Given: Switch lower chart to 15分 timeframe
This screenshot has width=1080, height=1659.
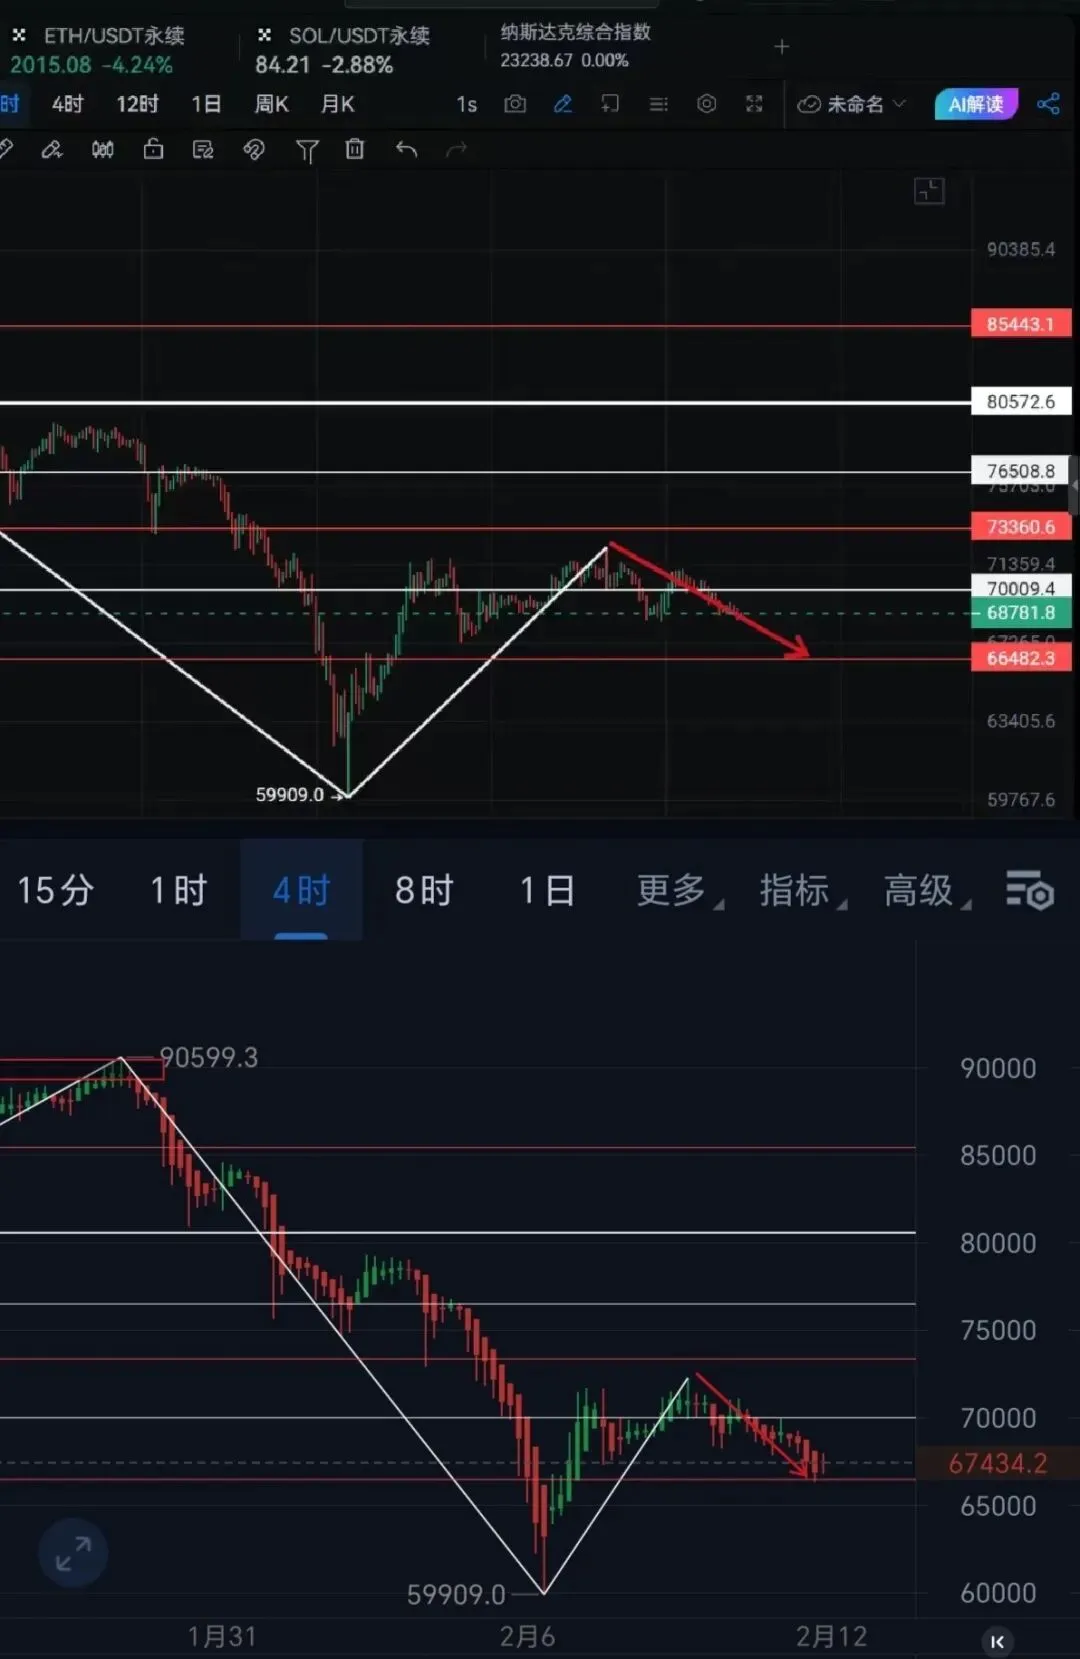Looking at the screenshot, I should 56,890.
